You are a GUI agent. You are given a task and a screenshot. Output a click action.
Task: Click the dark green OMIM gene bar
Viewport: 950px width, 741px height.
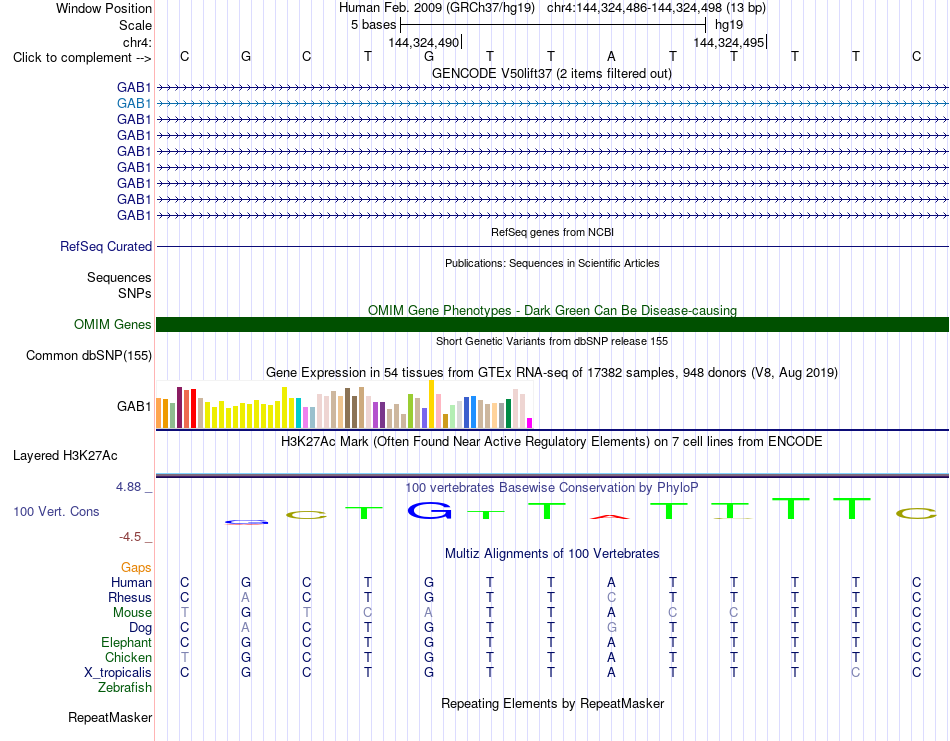552,324
